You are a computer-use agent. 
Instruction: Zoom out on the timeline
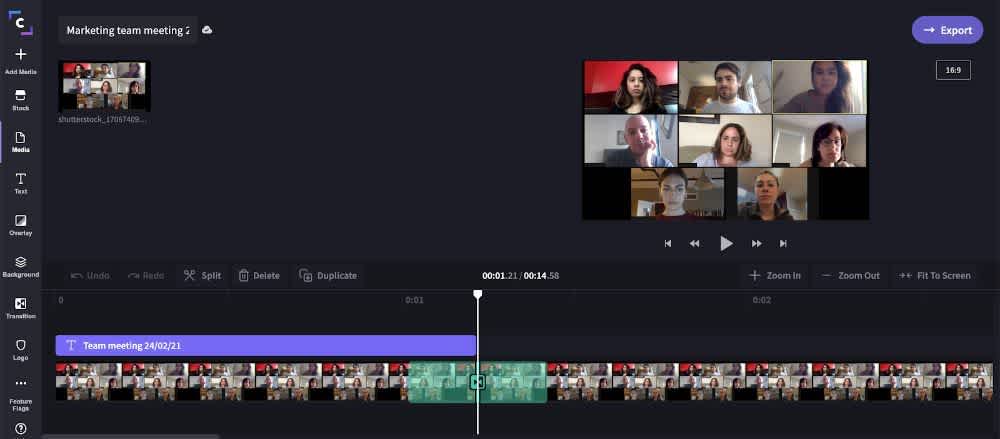point(851,276)
